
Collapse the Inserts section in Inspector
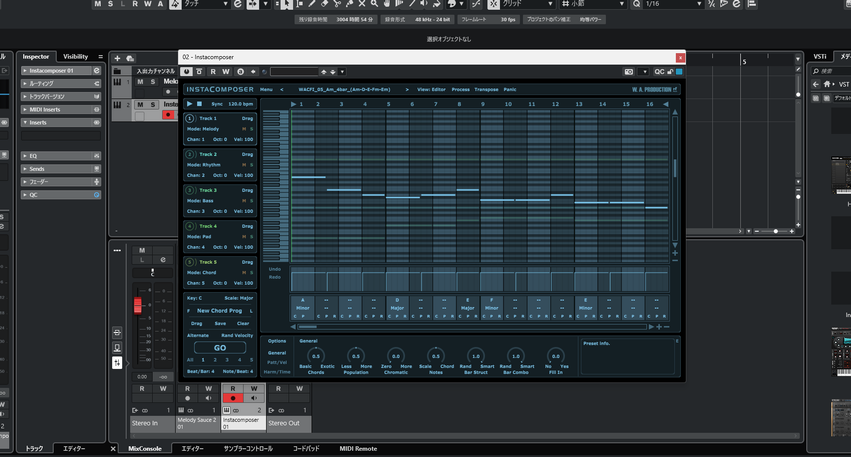point(60,123)
